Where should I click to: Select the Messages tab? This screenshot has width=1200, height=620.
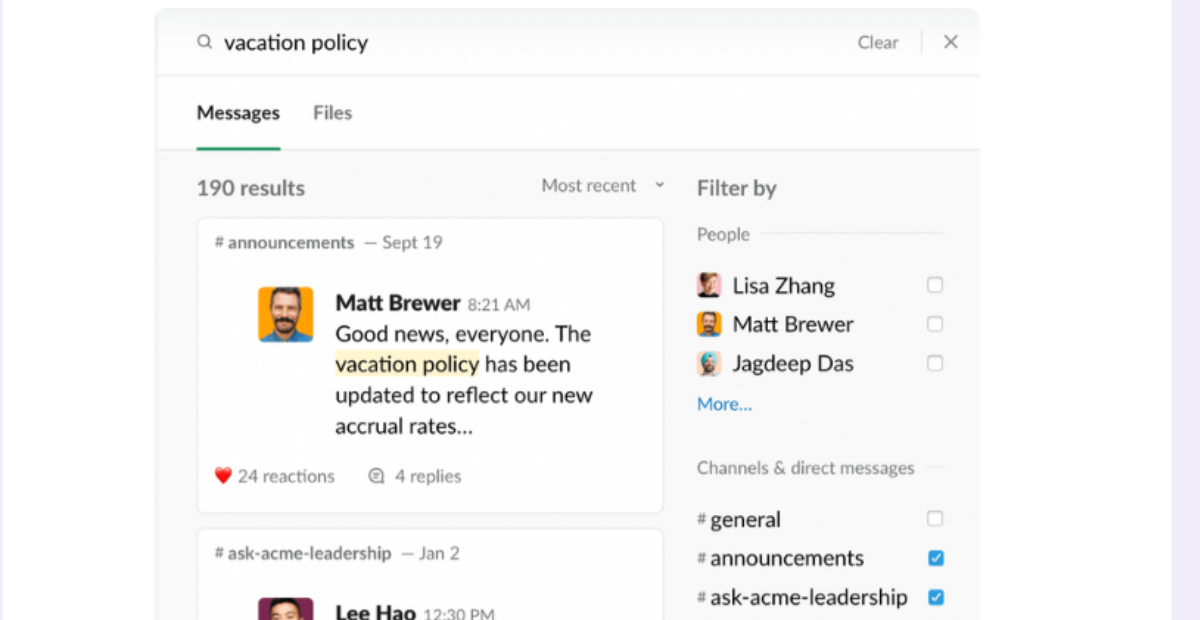[x=238, y=113]
